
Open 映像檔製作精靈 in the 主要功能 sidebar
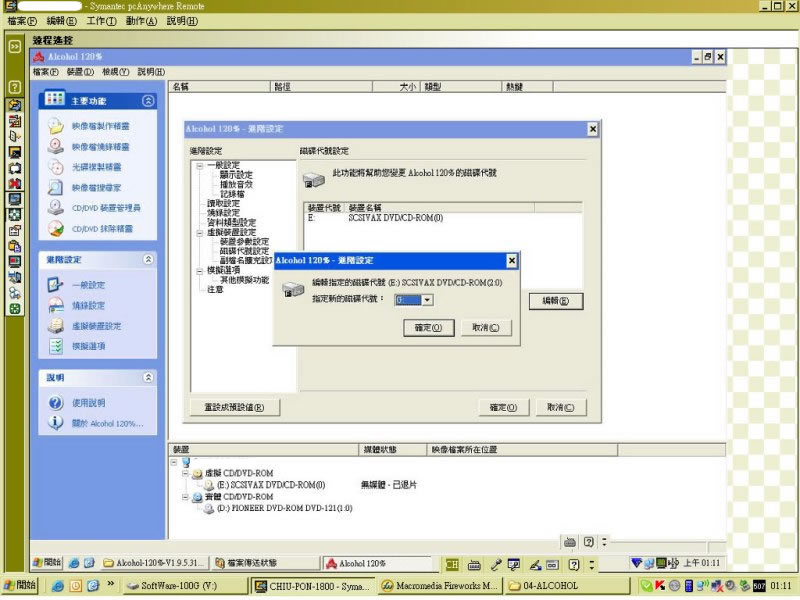tap(100, 126)
